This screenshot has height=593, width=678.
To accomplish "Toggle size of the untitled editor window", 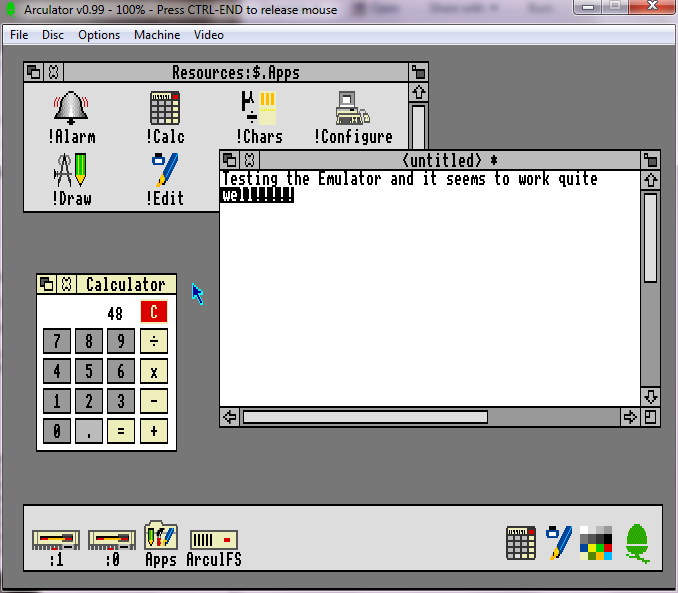I will pyautogui.click(x=651, y=160).
